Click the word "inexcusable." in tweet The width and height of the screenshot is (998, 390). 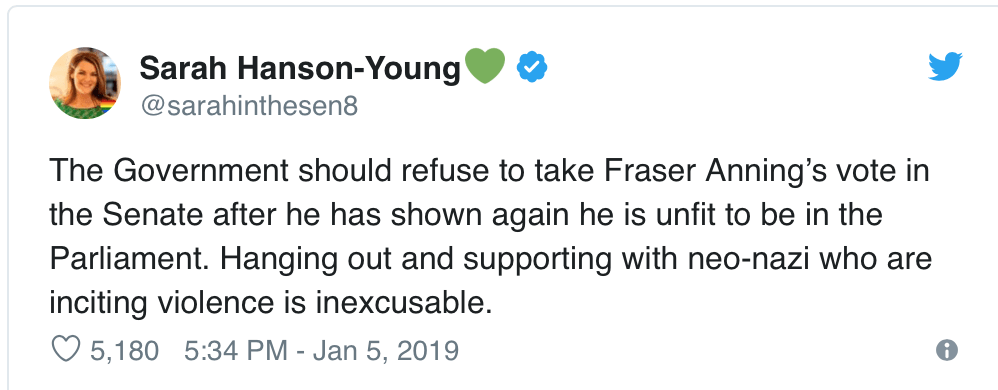click(404, 303)
